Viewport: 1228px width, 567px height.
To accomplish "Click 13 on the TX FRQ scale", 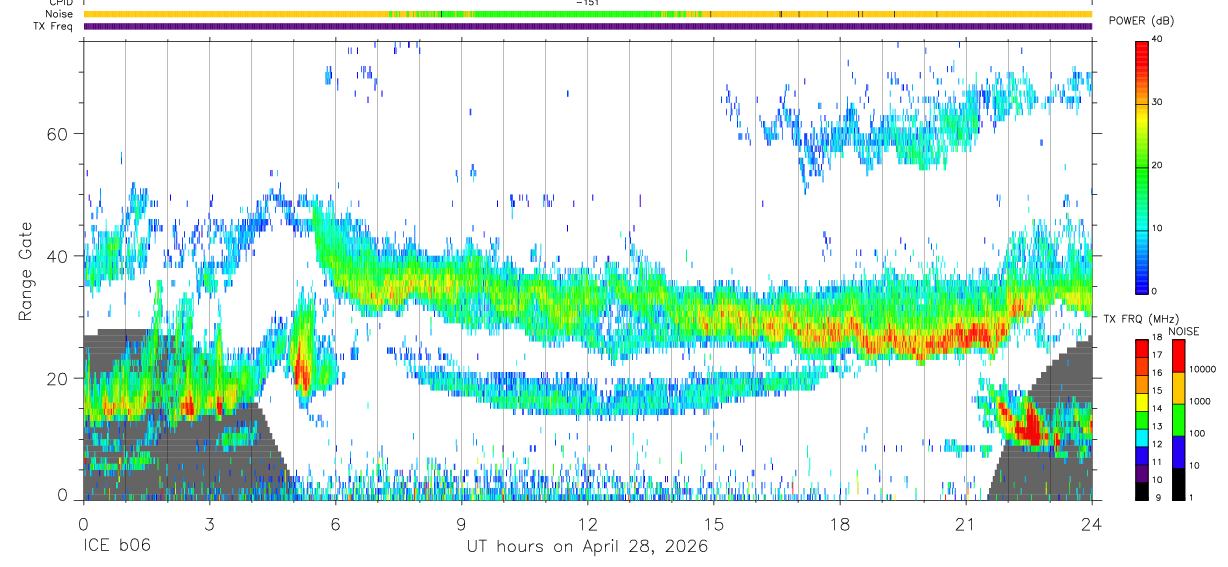I will [x=1156, y=426].
